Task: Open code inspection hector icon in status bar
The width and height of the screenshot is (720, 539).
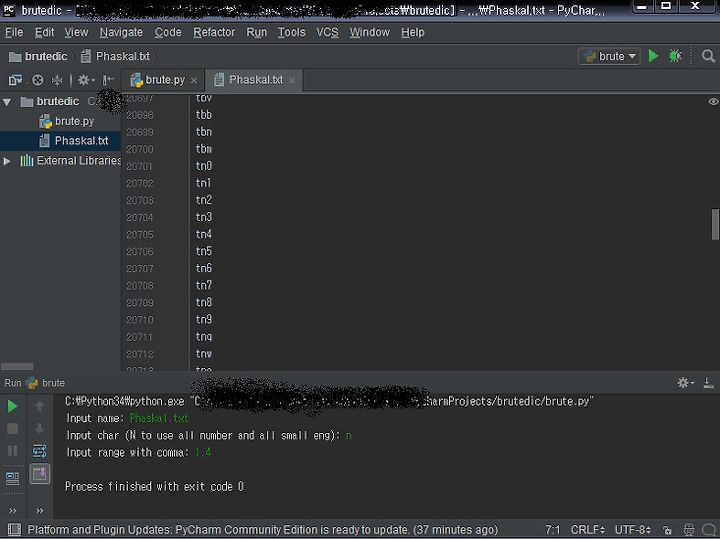Action: [689, 530]
